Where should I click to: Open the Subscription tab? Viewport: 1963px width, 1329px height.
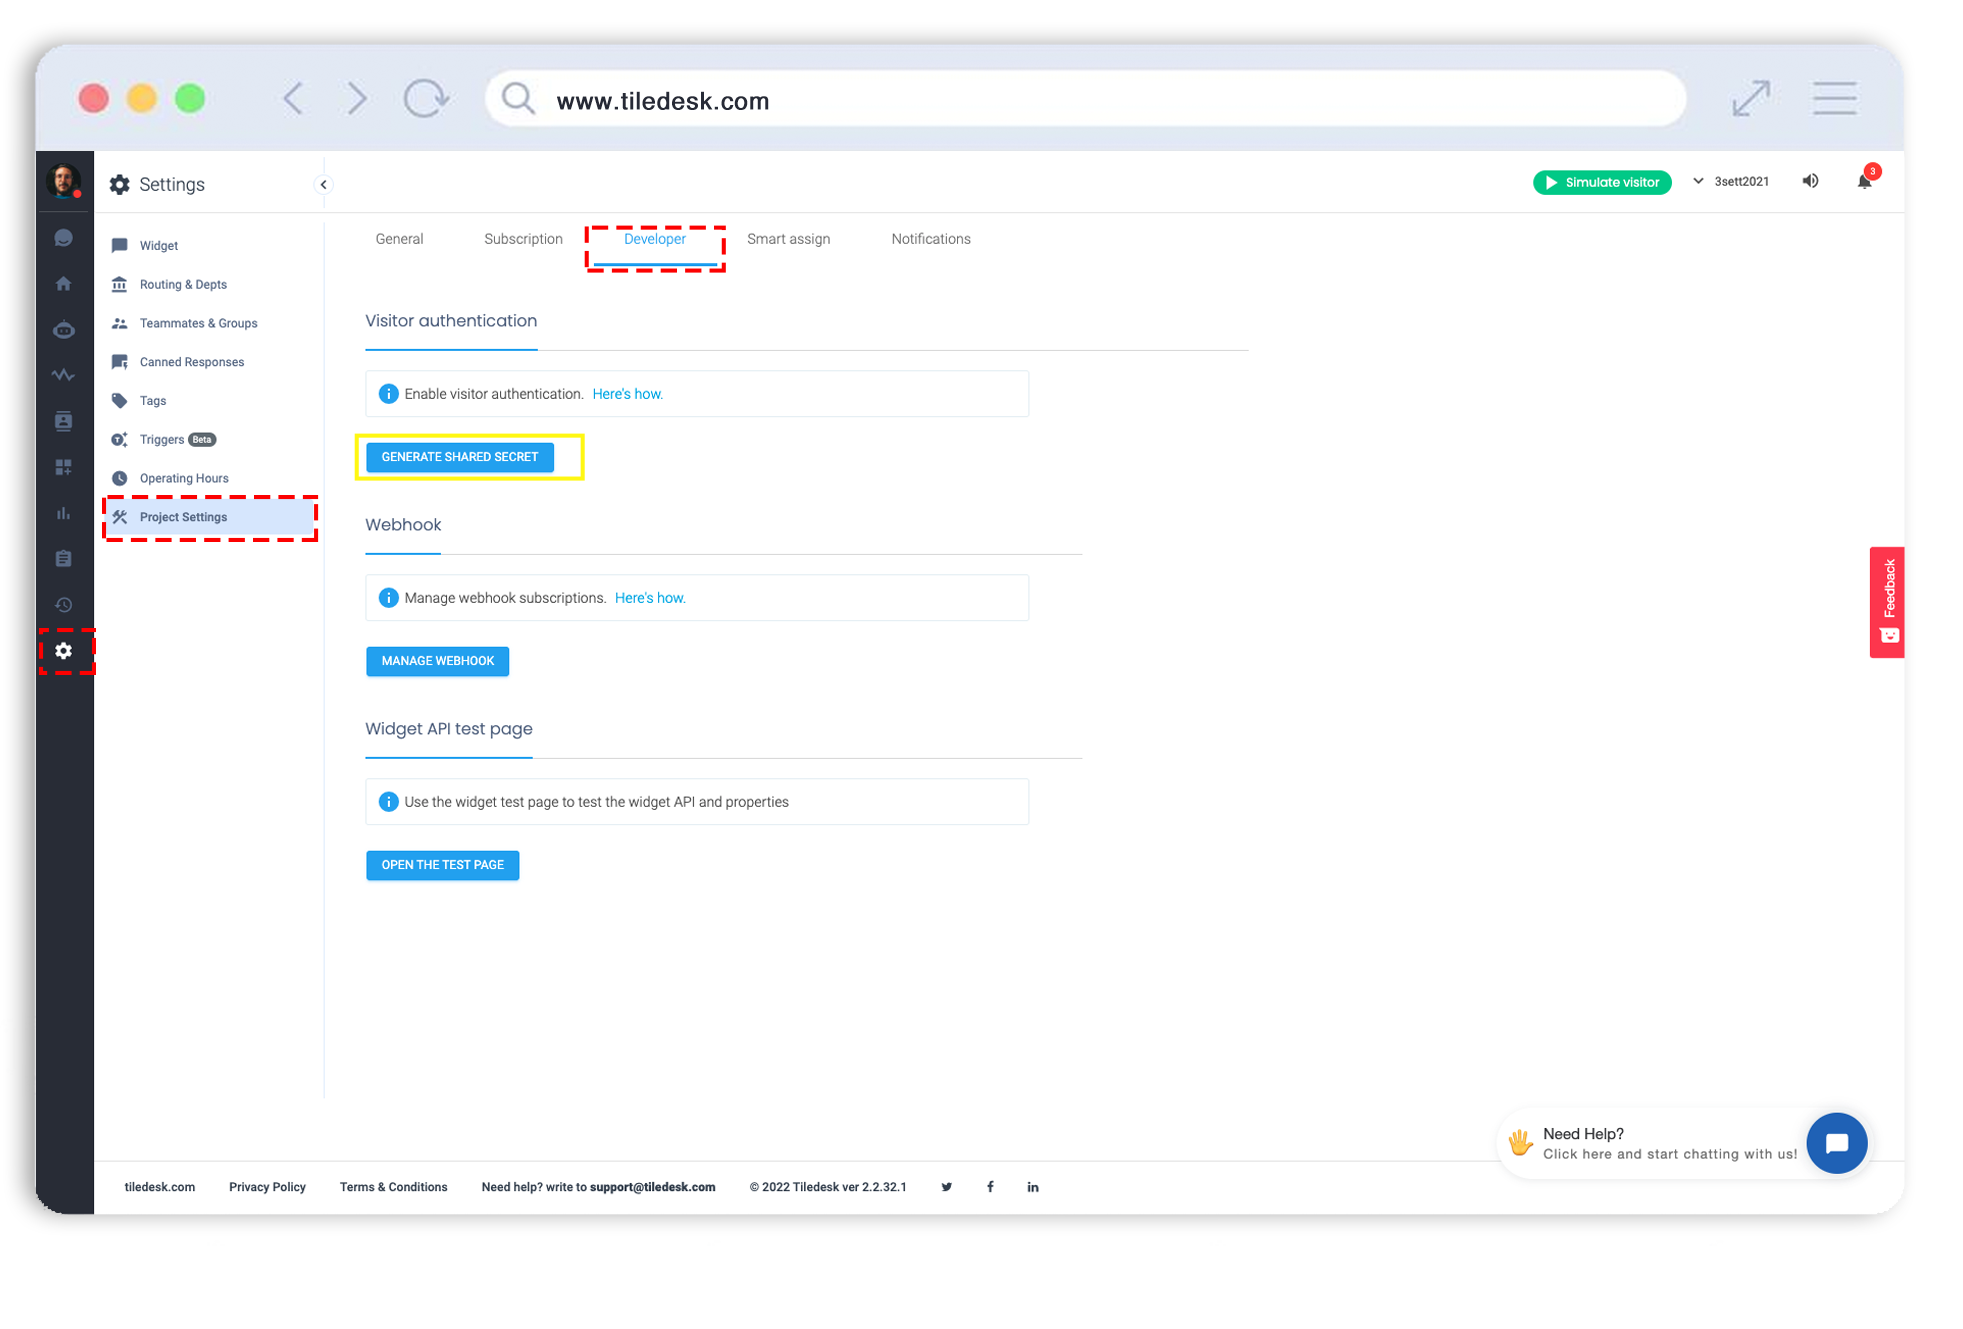point(523,239)
